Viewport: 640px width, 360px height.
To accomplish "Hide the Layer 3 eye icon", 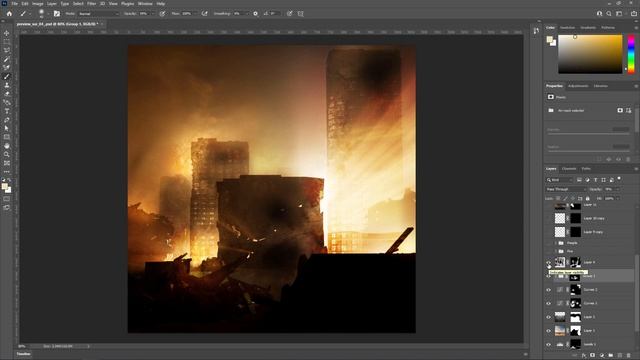I will pyautogui.click(x=549, y=317).
